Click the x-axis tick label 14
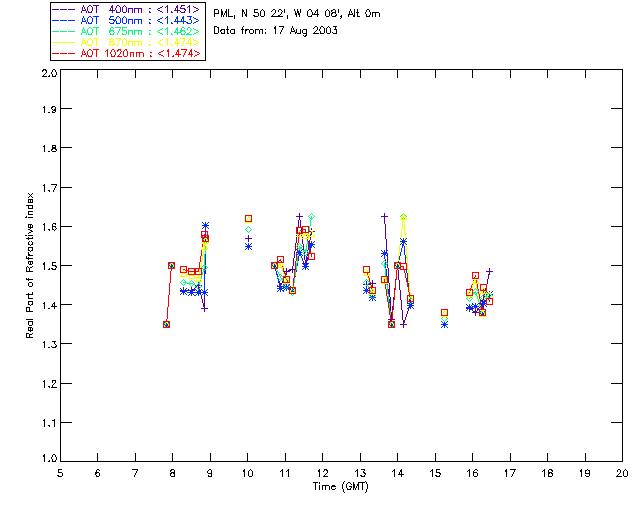Screen dimensions: 640x512 [x=398, y=473]
